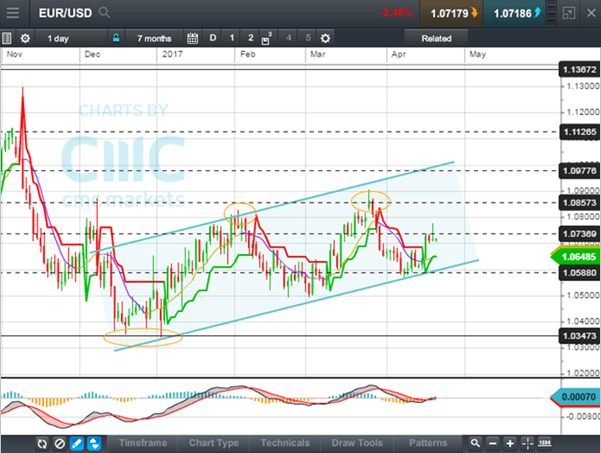Open the Draw Tools menu
The height and width of the screenshot is (453, 601).
click(357, 443)
